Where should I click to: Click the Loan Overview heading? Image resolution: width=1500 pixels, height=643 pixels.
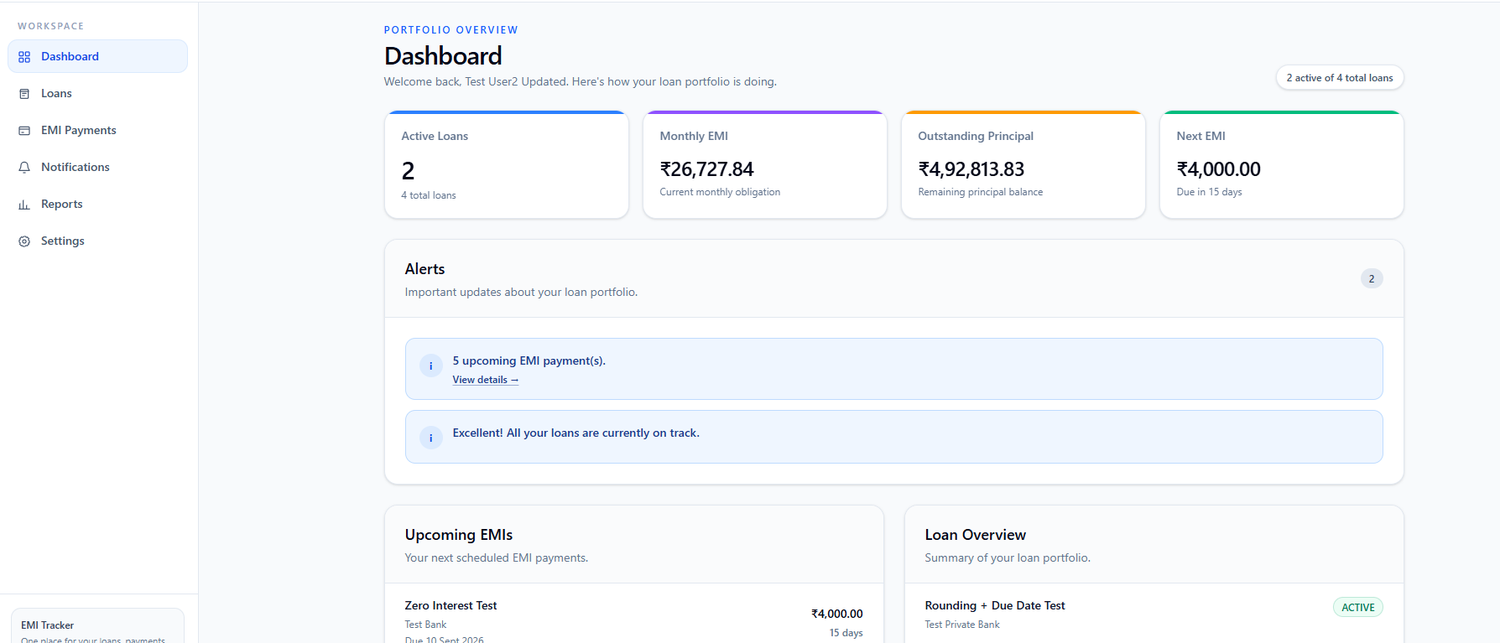point(976,535)
